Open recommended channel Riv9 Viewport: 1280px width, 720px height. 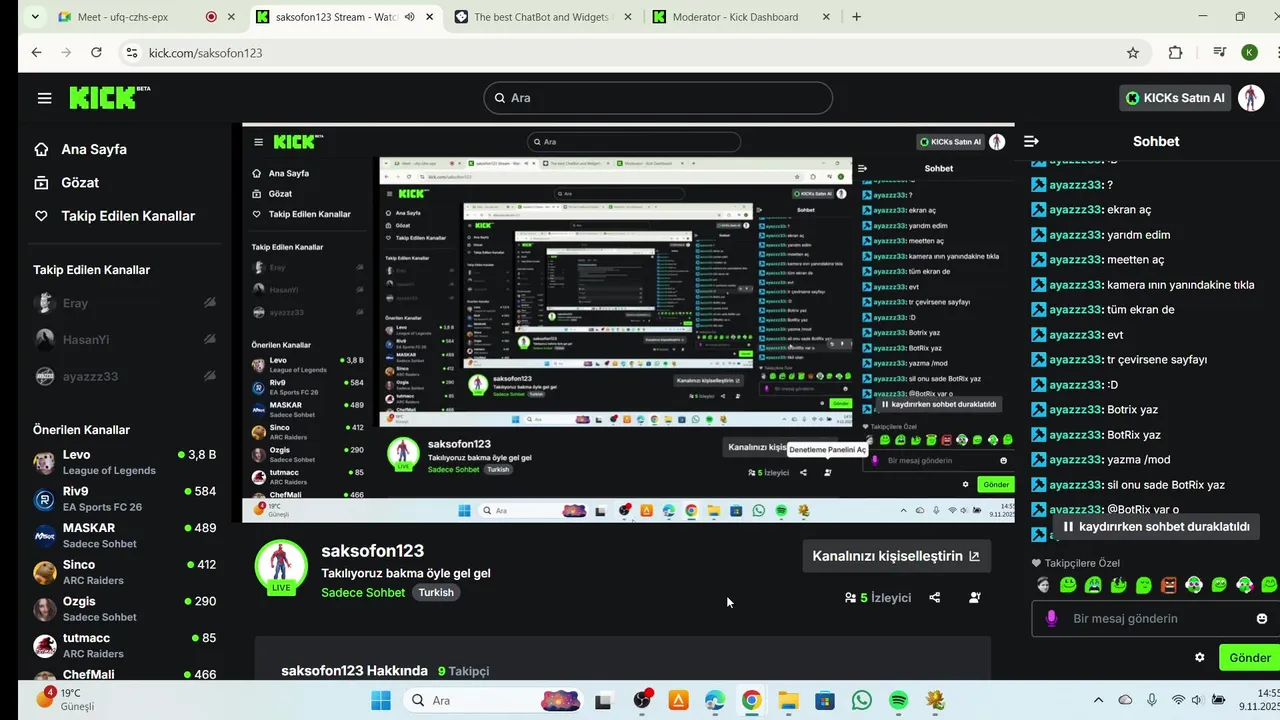(125, 499)
